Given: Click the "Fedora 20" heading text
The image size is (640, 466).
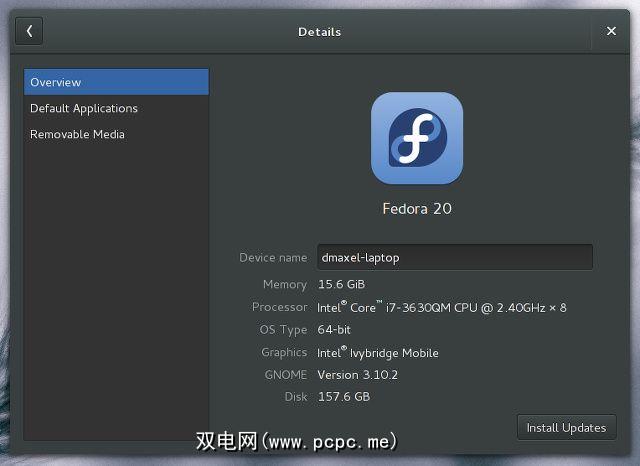Looking at the screenshot, I should [x=417, y=209].
